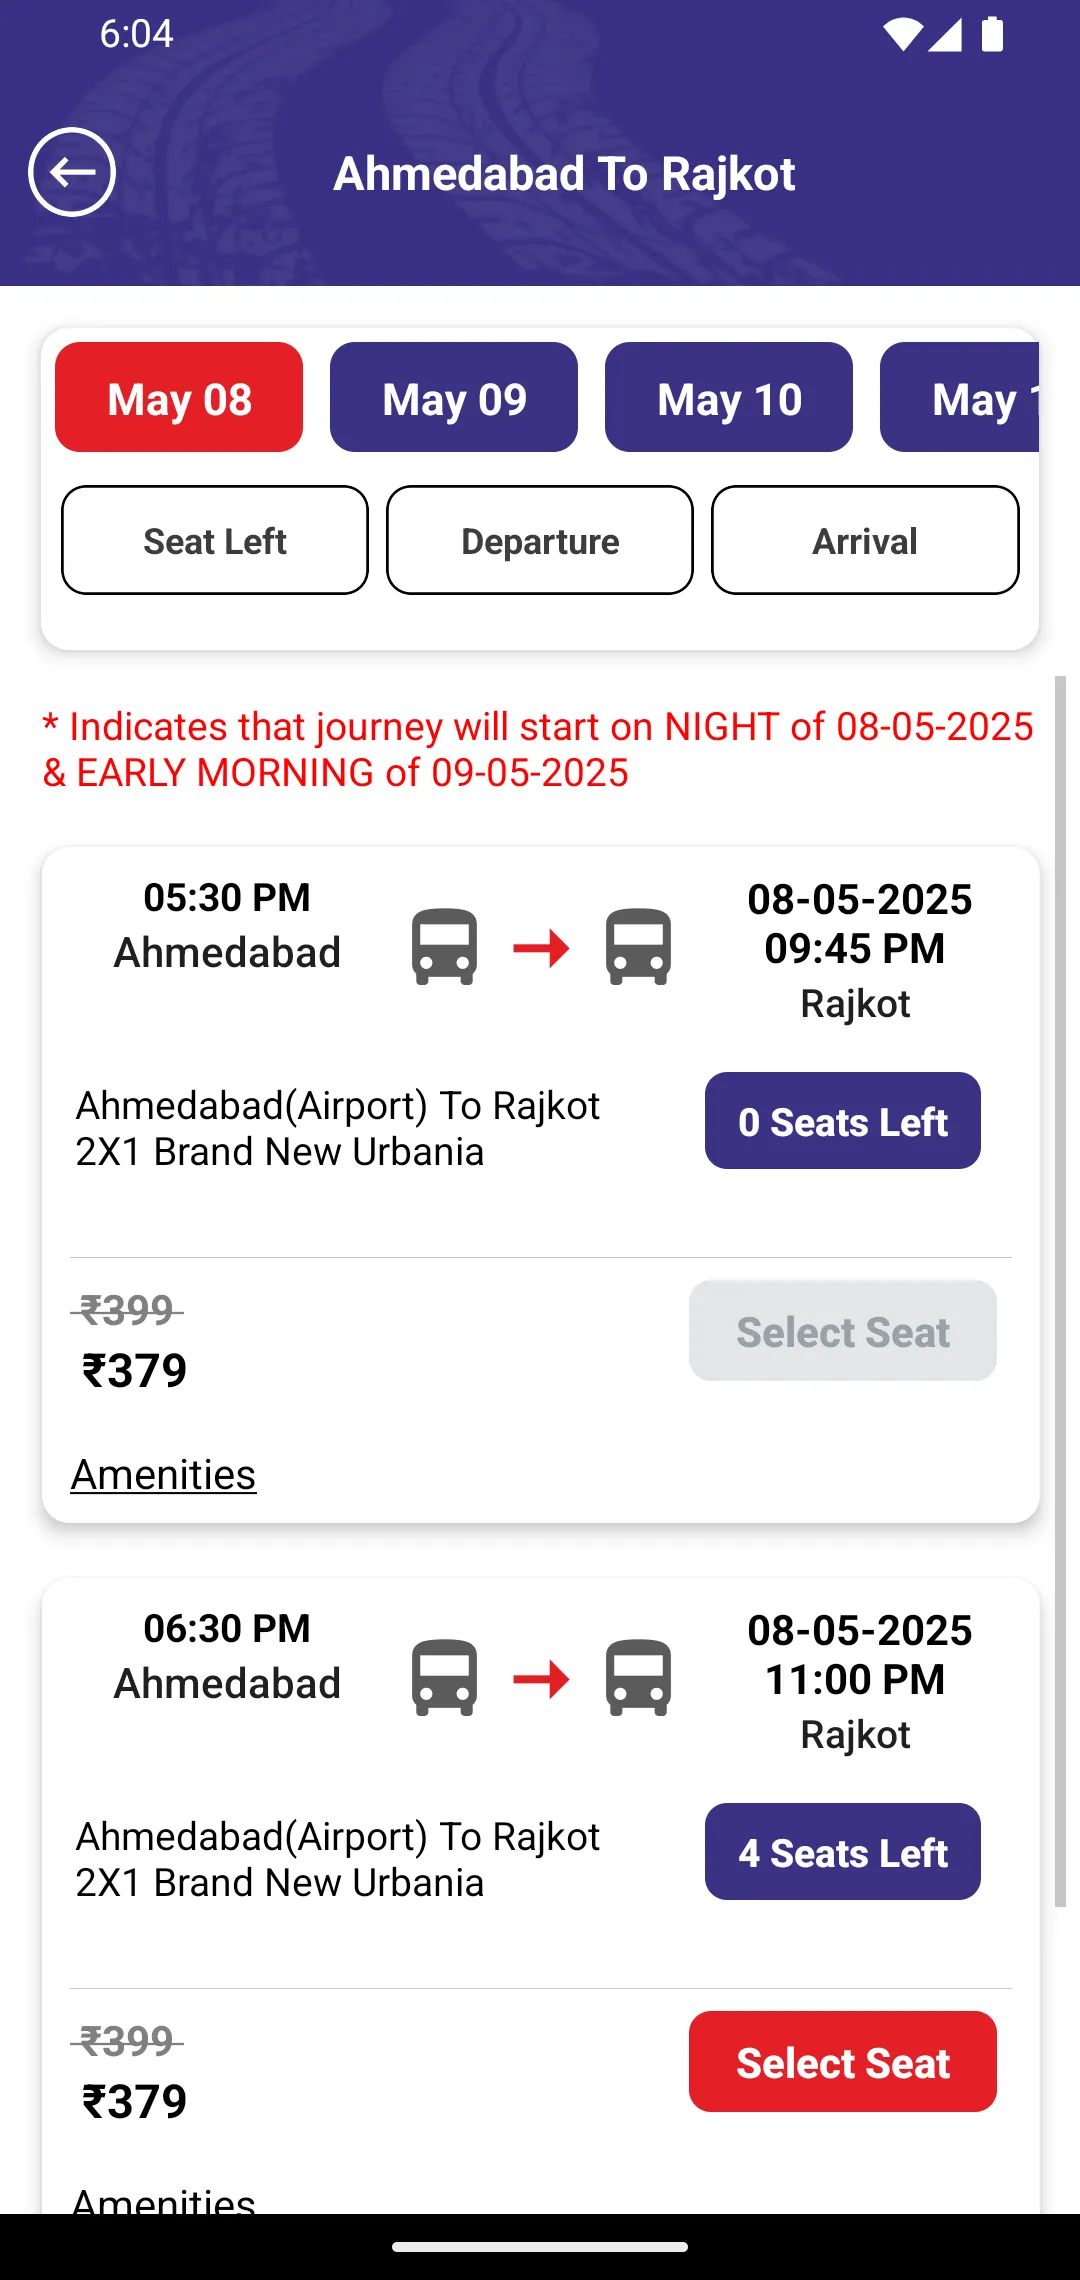Click arrival bus icon of 06:30 PM trip
The height and width of the screenshot is (2280, 1080).
(x=638, y=1677)
